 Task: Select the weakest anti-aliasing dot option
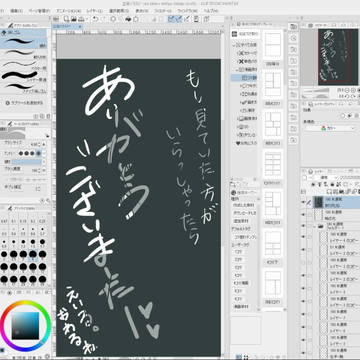click(x=21, y=154)
